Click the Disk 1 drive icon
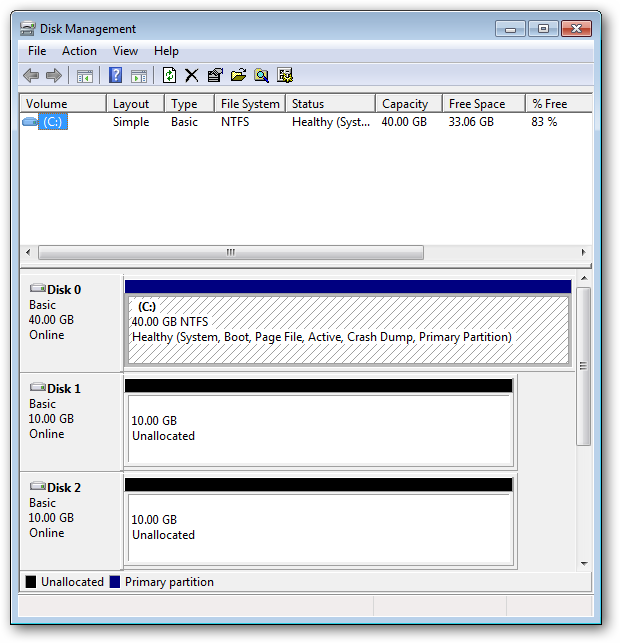Image resolution: width=620 pixels, height=643 pixels. click(x=38, y=388)
